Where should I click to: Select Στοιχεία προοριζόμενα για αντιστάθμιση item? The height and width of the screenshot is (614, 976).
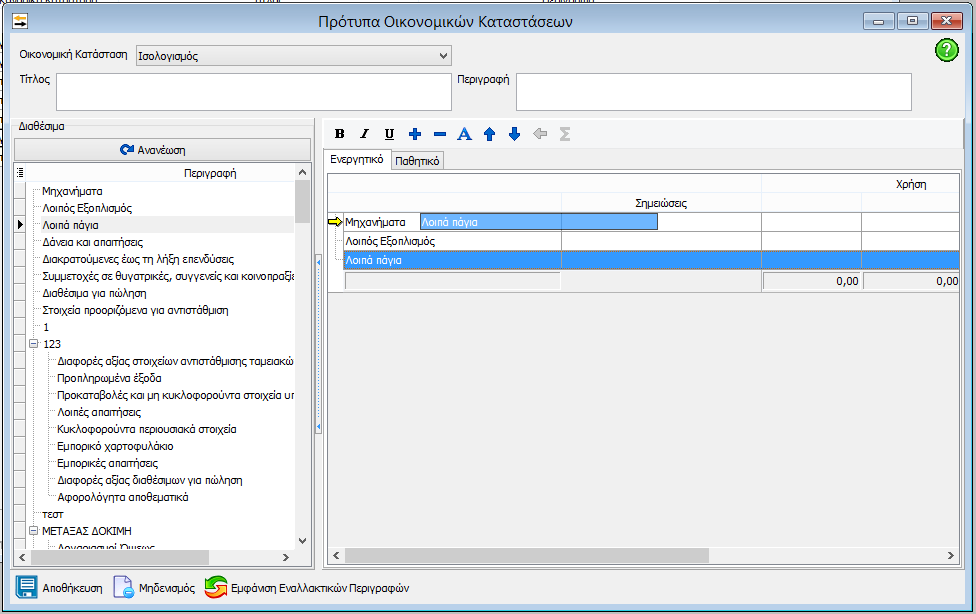(x=135, y=310)
